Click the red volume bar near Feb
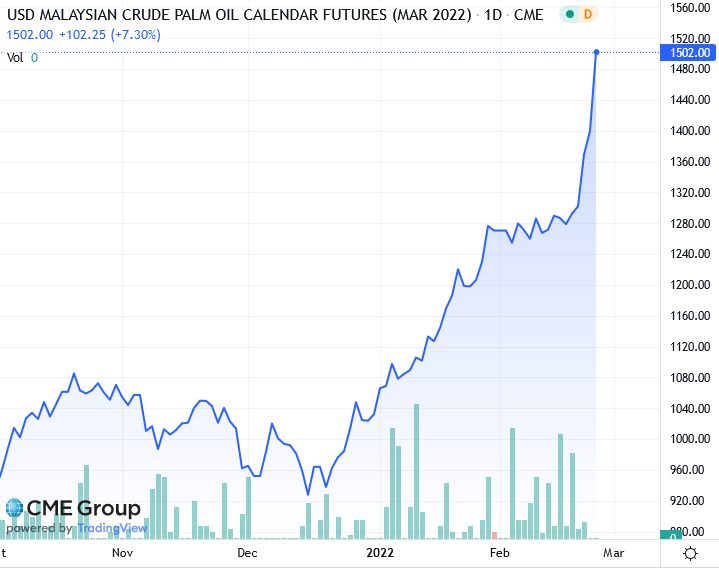 494,536
